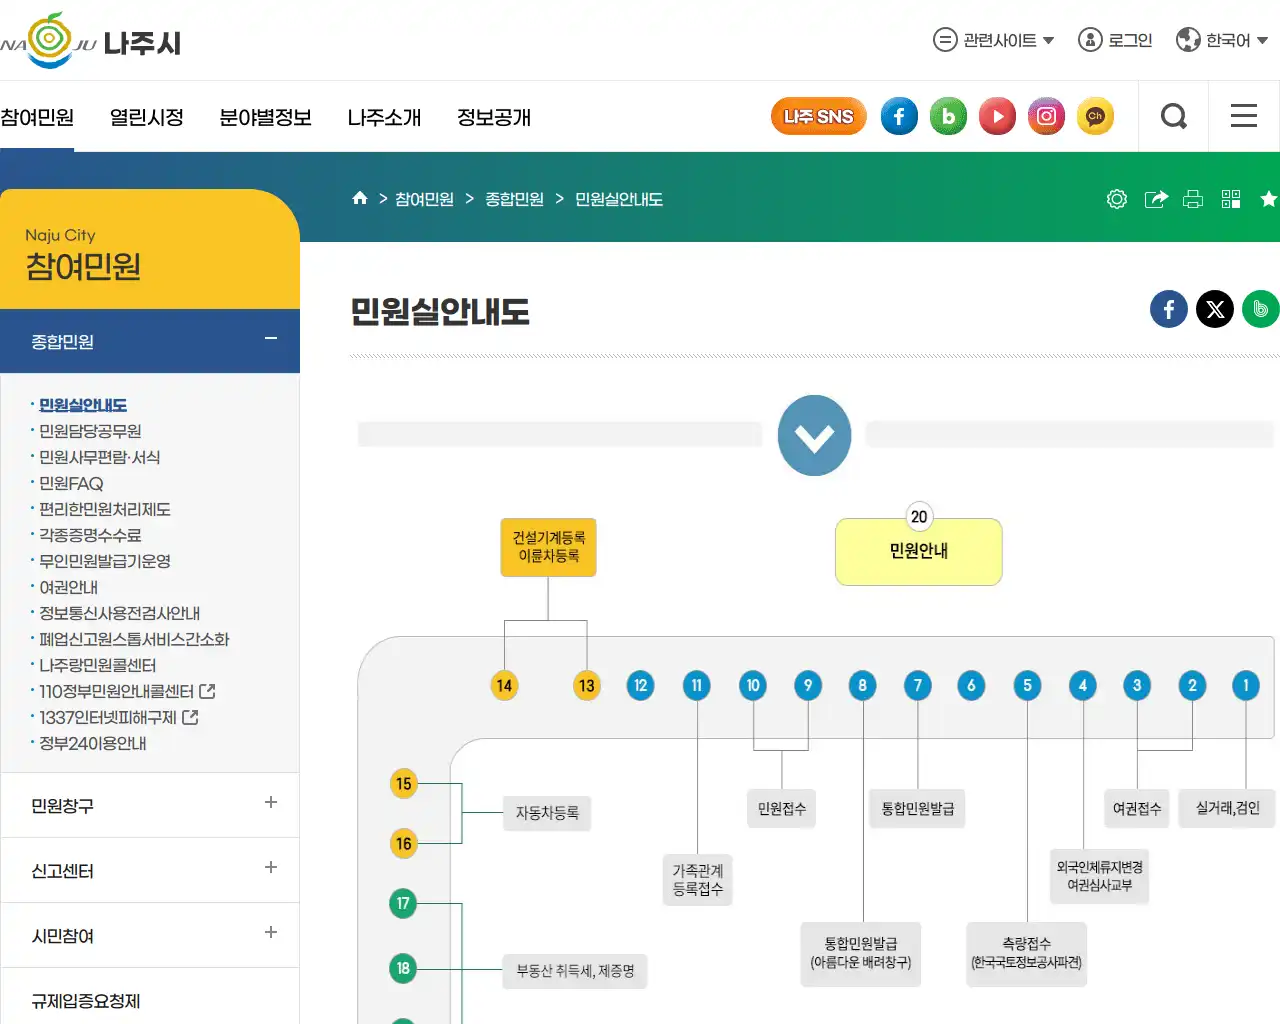Click the blue down-arrow circle button
The image size is (1280, 1024).
[x=815, y=436]
